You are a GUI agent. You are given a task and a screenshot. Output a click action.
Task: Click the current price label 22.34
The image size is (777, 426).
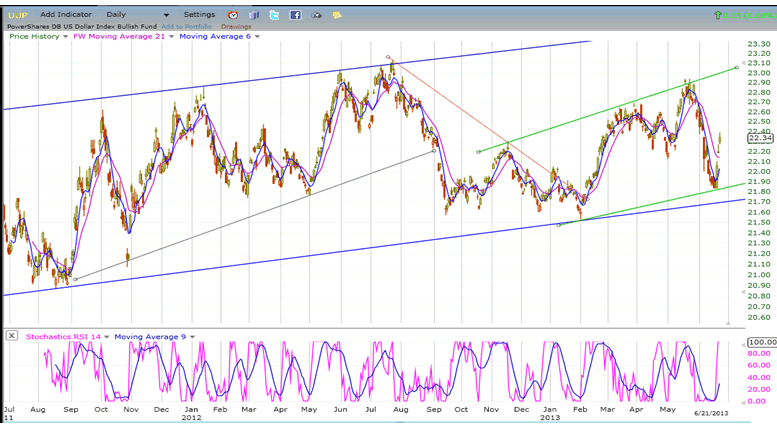[x=760, y=138]
